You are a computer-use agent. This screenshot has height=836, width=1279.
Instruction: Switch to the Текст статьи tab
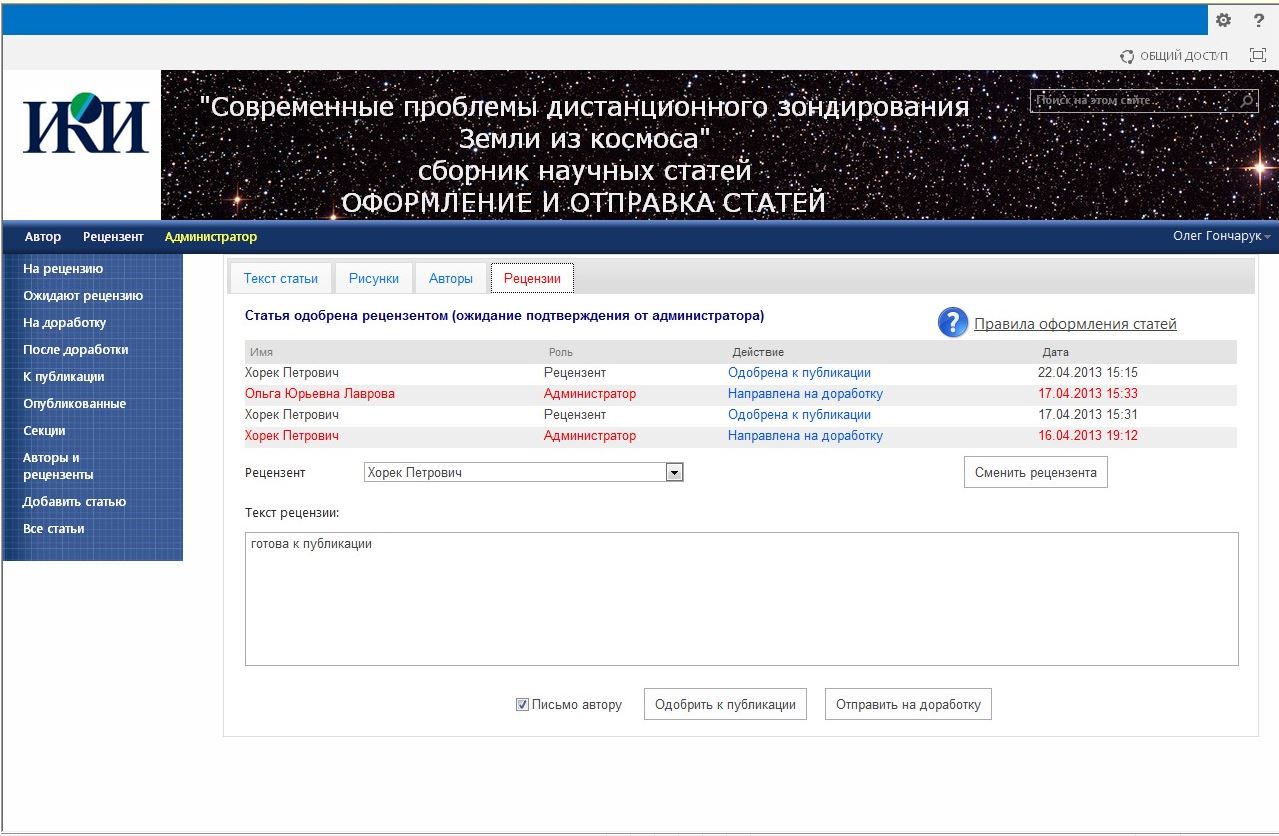coord(281,278)
